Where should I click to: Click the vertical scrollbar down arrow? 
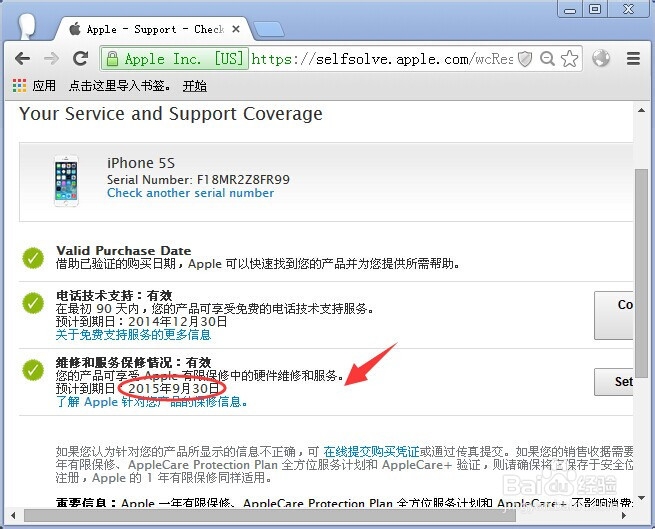641,498
